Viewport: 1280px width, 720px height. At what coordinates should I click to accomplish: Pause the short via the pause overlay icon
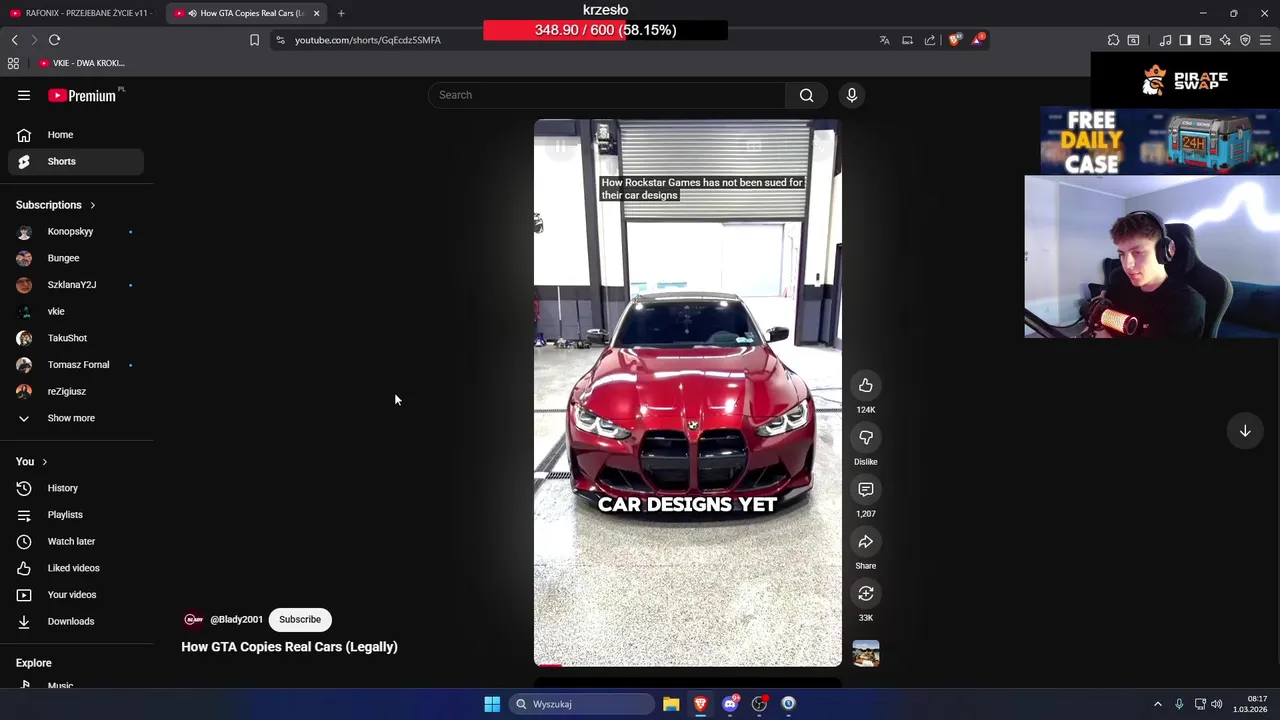click(561, 147)
